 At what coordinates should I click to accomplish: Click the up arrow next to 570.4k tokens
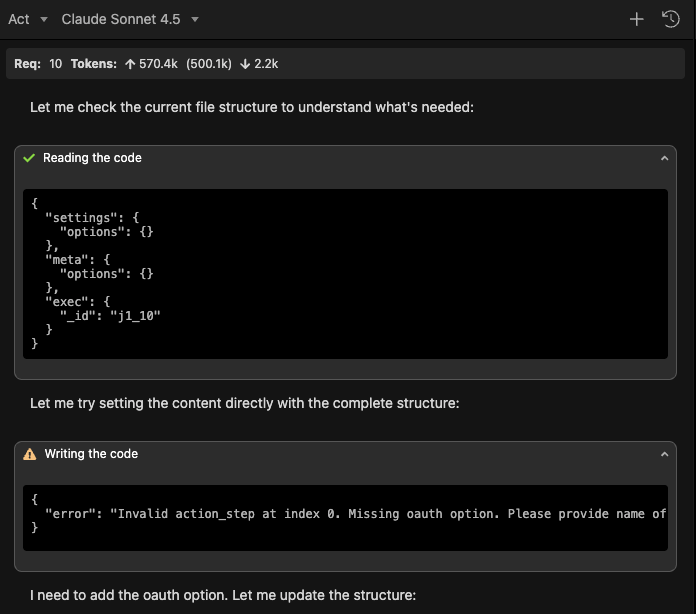click(130, 64)
